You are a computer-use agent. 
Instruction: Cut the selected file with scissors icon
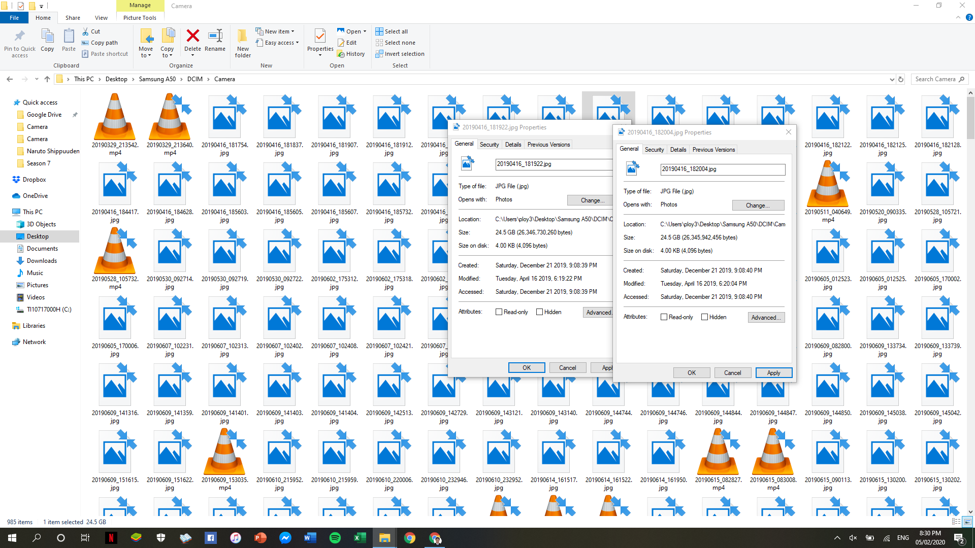(91, 31)
